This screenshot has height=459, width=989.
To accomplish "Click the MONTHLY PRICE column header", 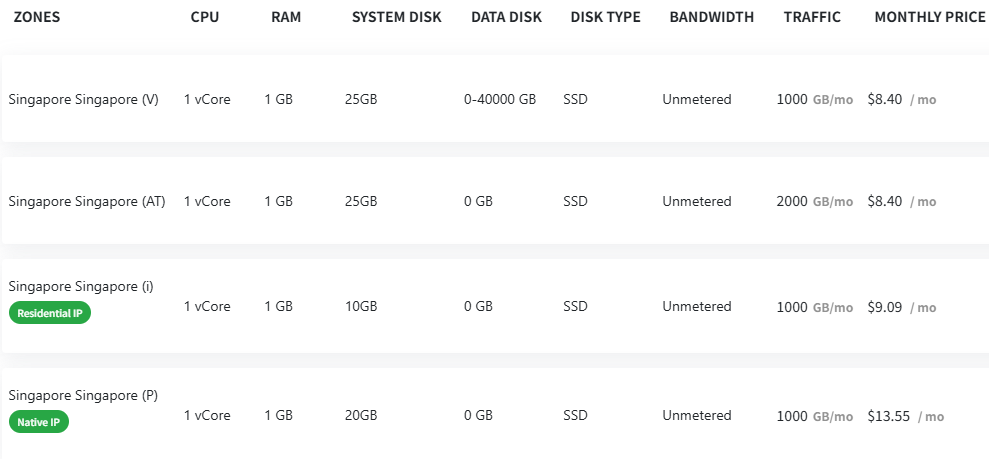I will [x=930, y=17].
